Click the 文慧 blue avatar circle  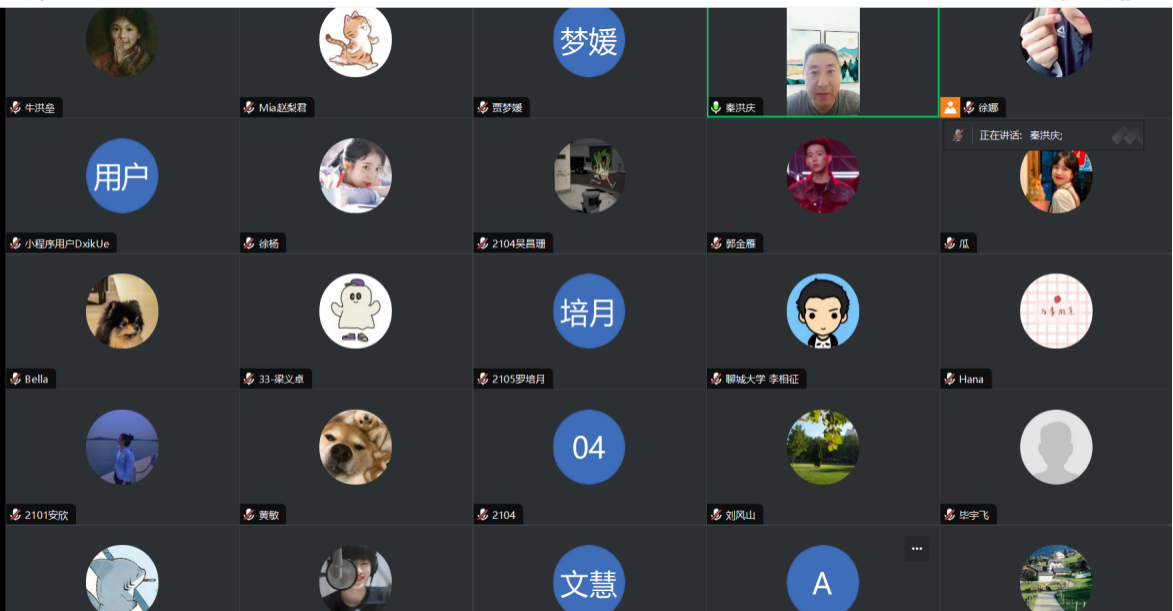coord(589,579)
